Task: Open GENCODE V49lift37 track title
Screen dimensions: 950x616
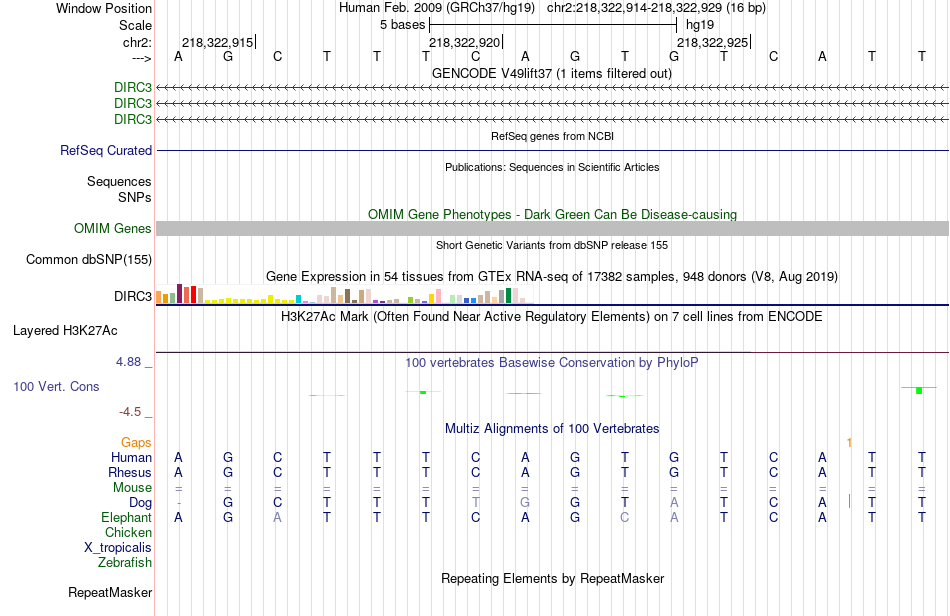Action: [x=552, y=73]
